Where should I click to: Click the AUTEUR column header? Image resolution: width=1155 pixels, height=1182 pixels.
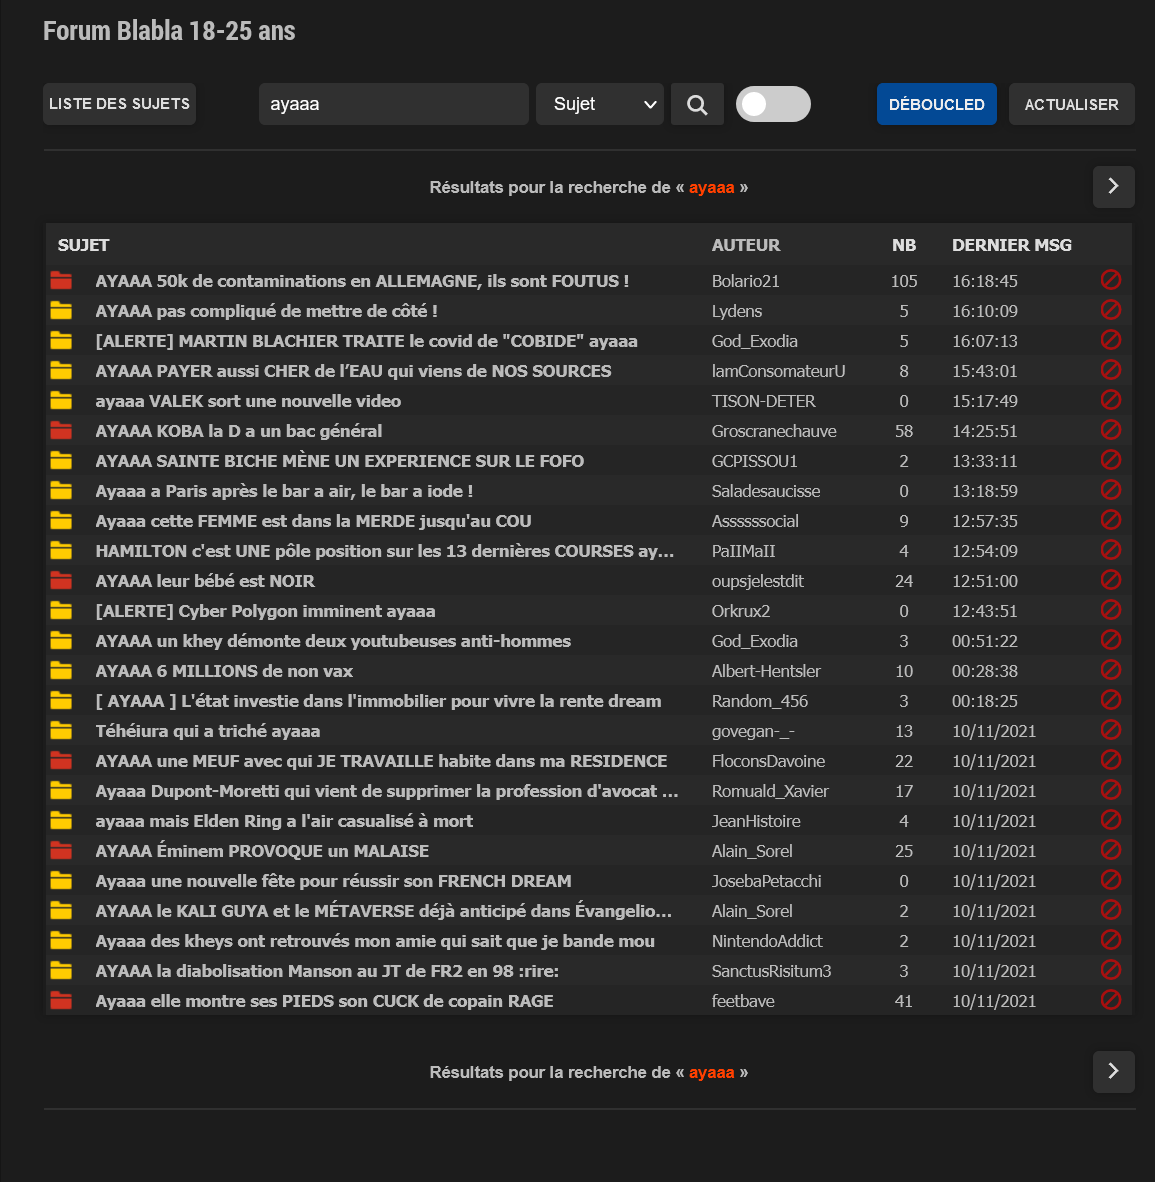click(x=746, y=245)
